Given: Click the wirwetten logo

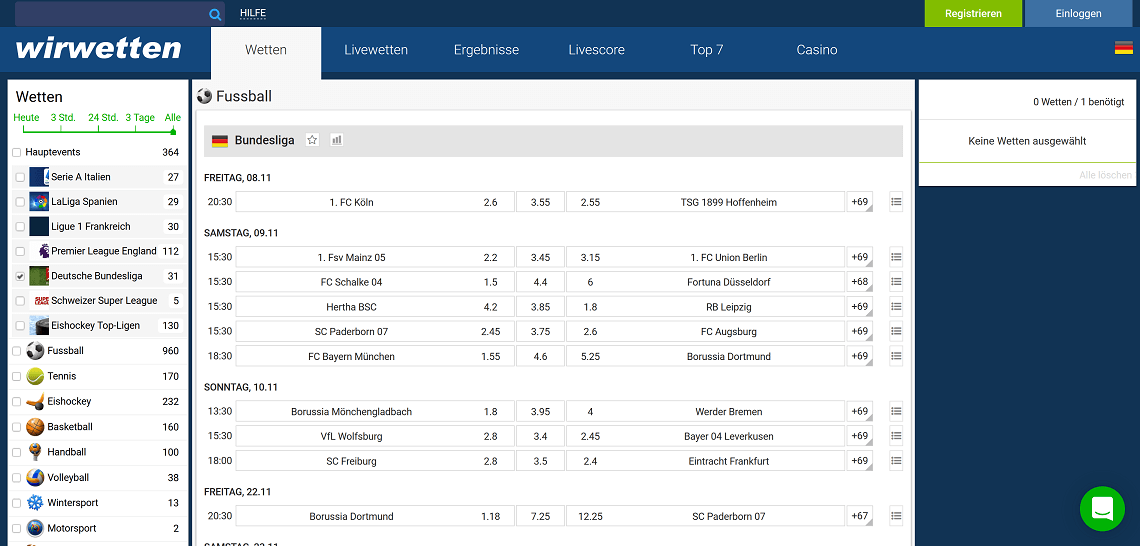Looking at the screenshot, I should [x=98, y=49].
